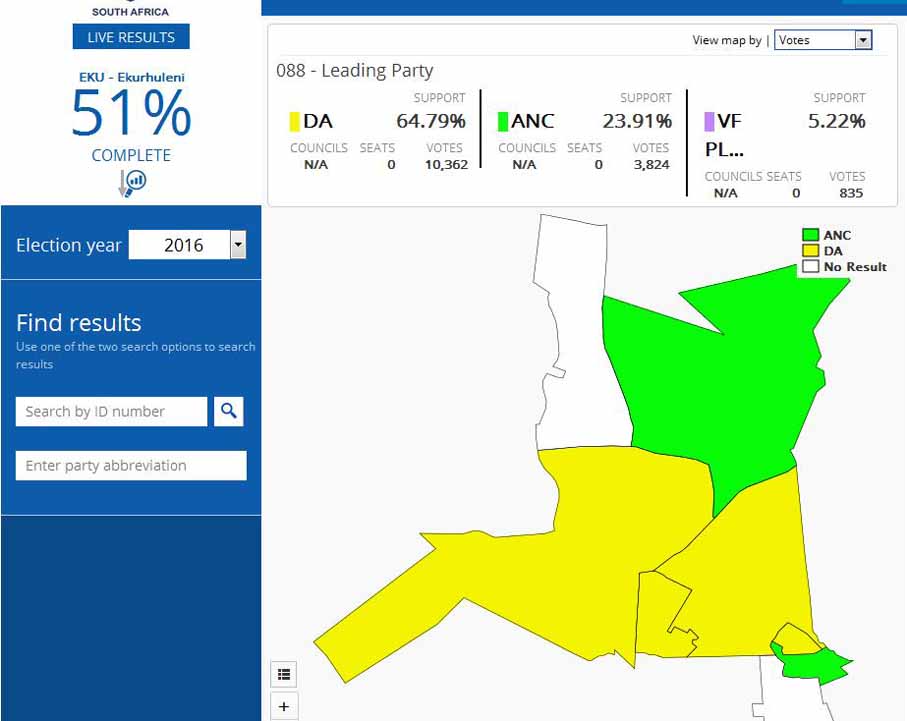Click VF PL votes count 835
This screenshot has height=721, width=907.
pyautogui.click(x=851, y=193)
